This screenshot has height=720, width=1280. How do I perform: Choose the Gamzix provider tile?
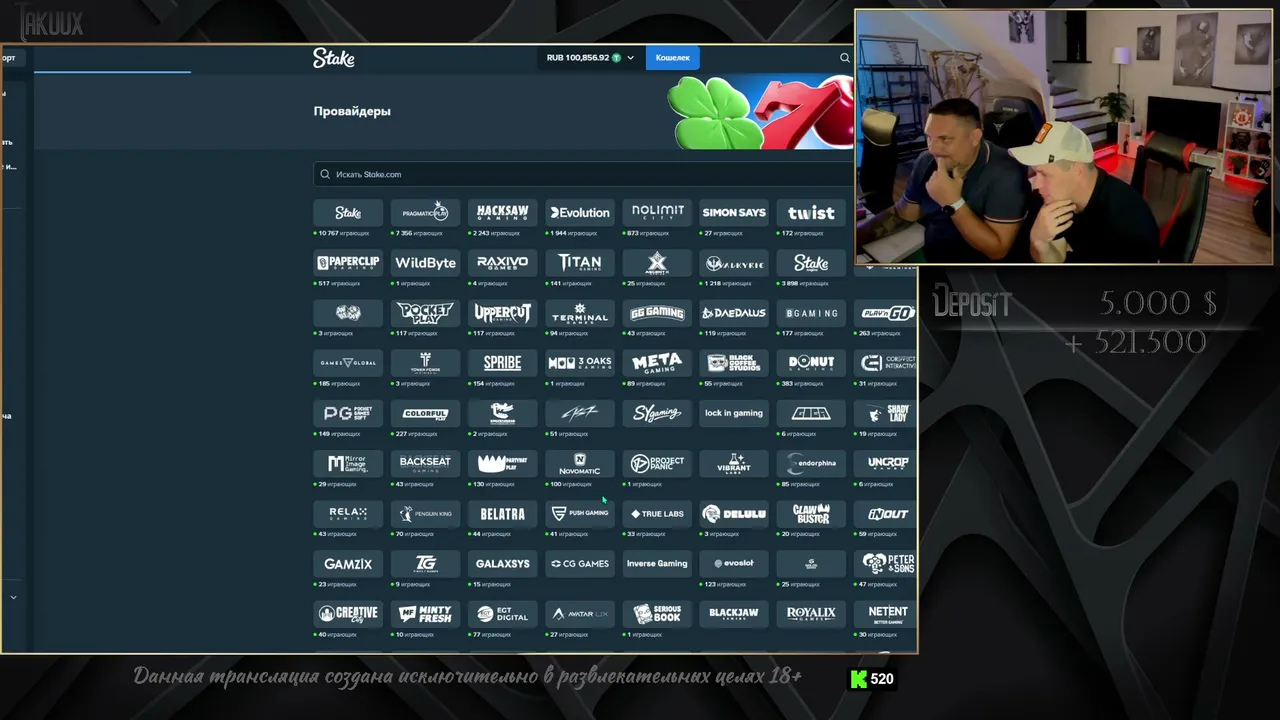pos(348,563)
